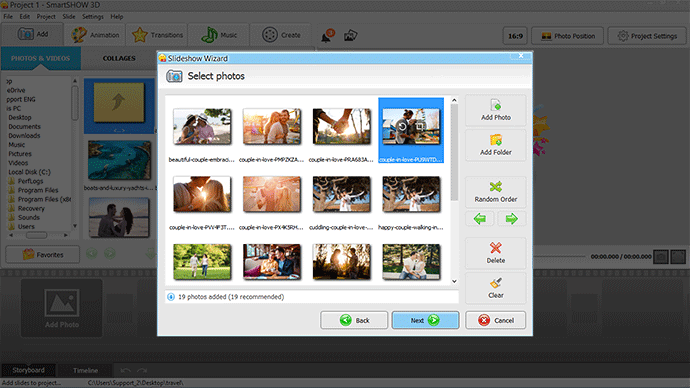Open the Program Files folder
The width and height of the screenshot is (690, 388).
click(x=38, y=190)
